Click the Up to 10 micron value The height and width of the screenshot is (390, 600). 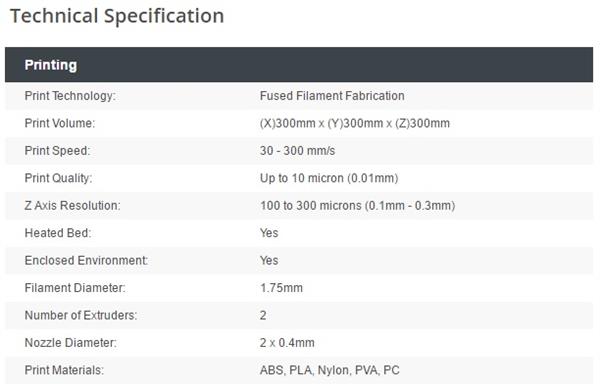click(329, 178)
